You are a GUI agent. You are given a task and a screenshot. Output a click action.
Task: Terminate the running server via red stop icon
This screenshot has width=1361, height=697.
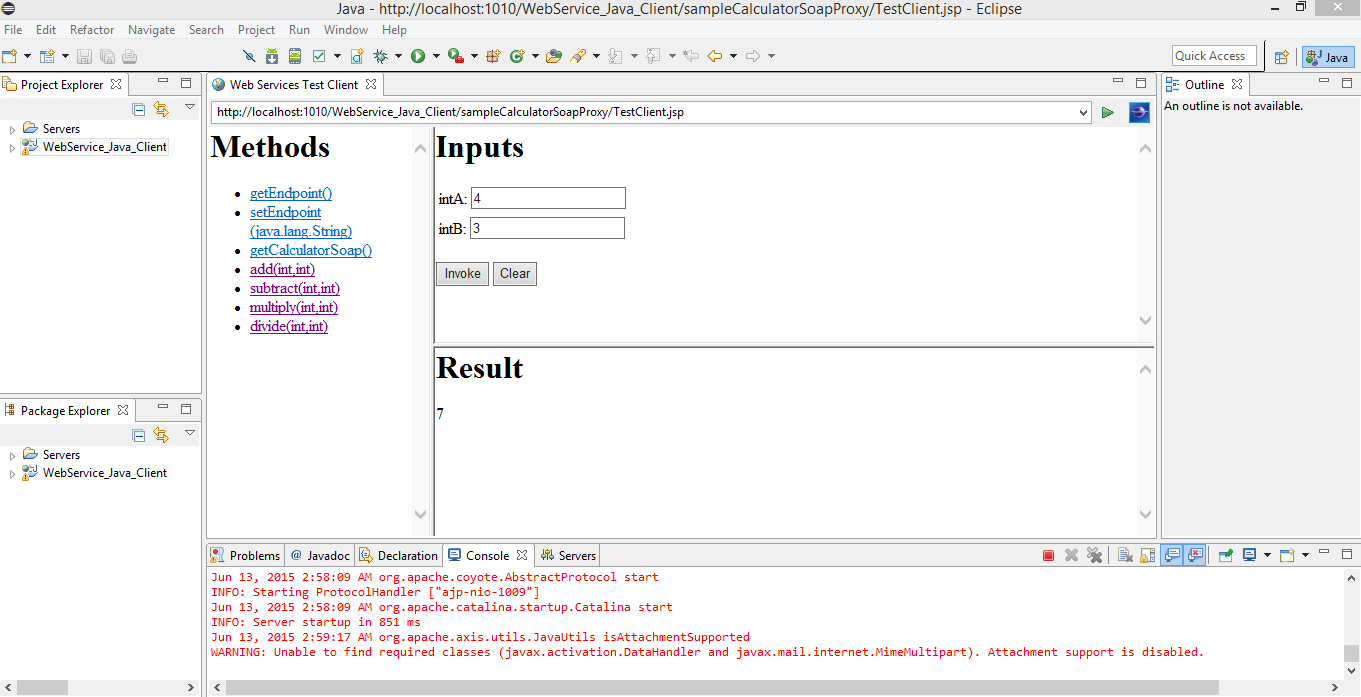(1048, 555)
